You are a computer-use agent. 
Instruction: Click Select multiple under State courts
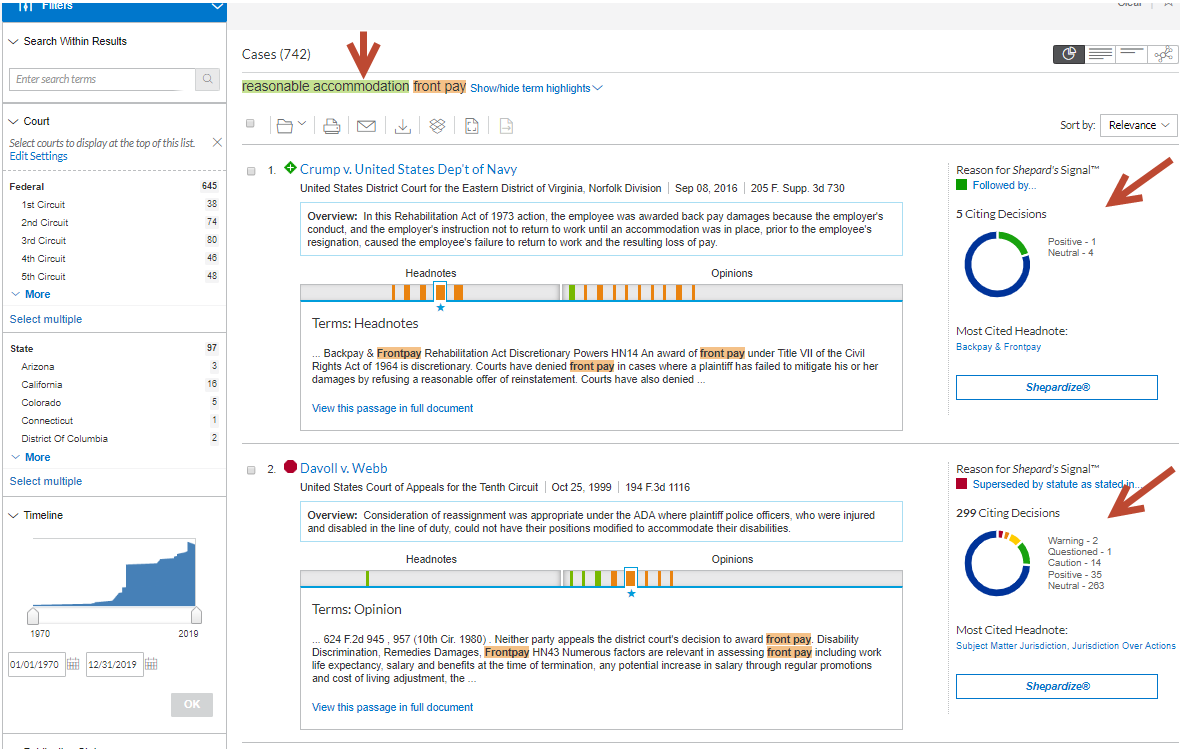coord(46,481)
